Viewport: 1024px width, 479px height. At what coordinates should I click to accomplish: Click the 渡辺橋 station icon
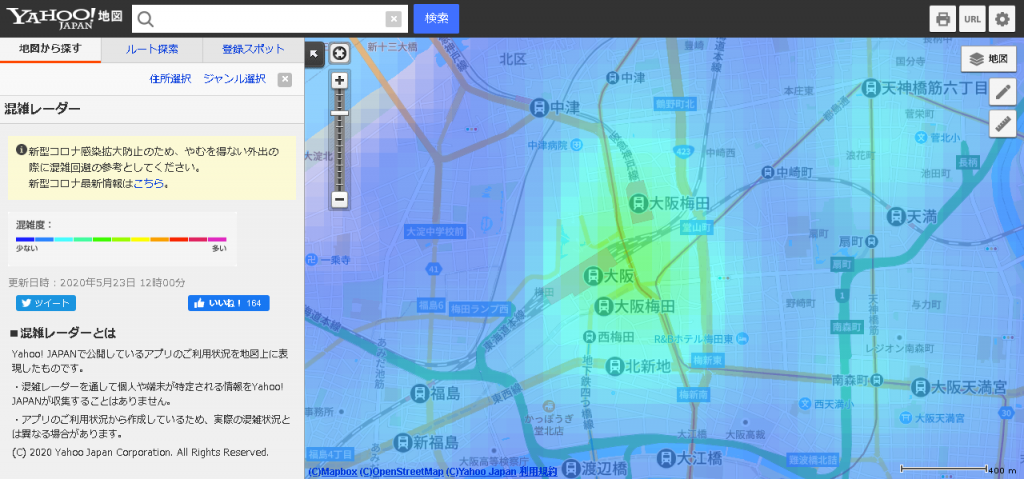click(x=571, y=469)
